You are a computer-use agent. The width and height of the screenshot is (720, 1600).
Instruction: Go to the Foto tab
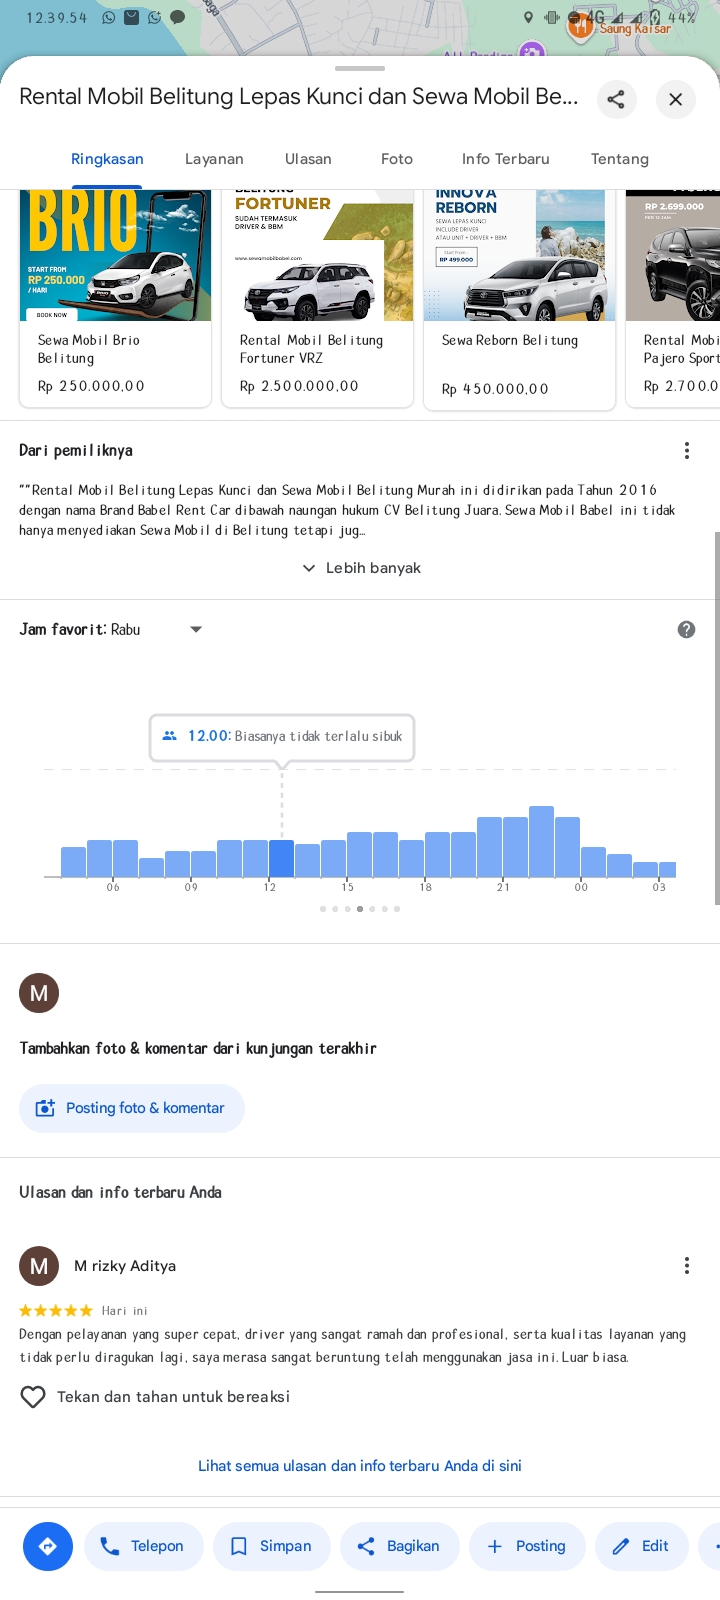397,159
